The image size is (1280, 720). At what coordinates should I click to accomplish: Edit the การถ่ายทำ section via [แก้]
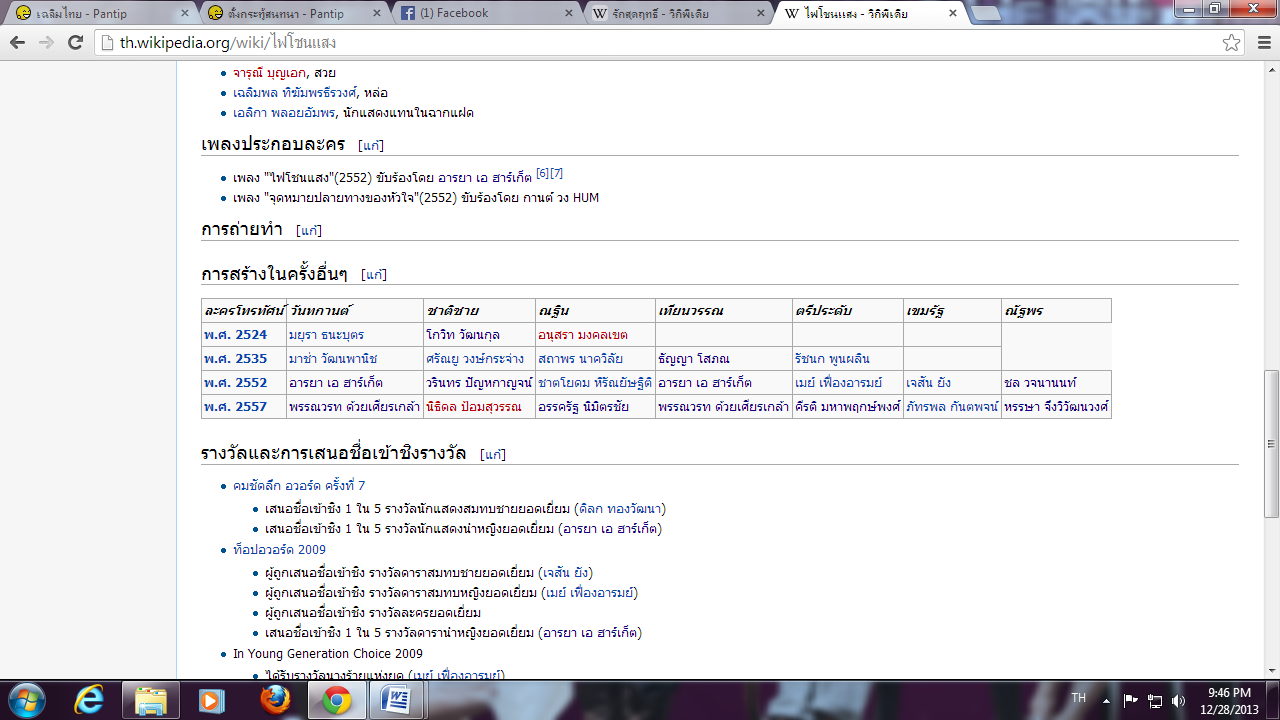click(x=309, y=230)
